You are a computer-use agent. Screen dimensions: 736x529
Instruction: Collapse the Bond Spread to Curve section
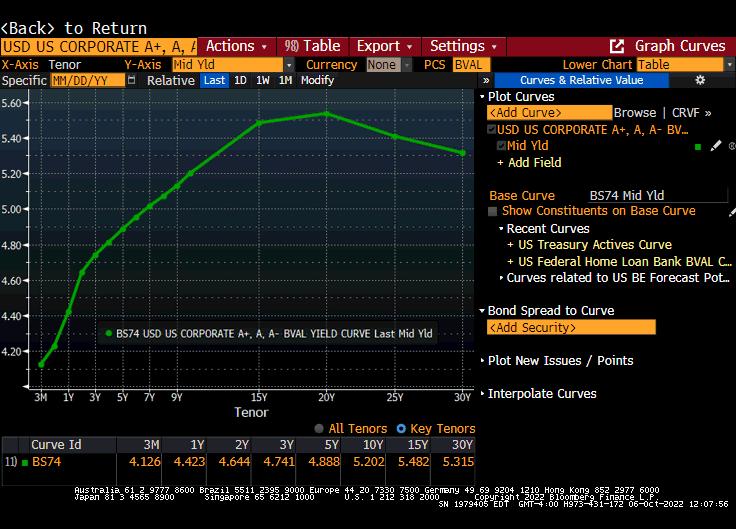coord(482,311)
